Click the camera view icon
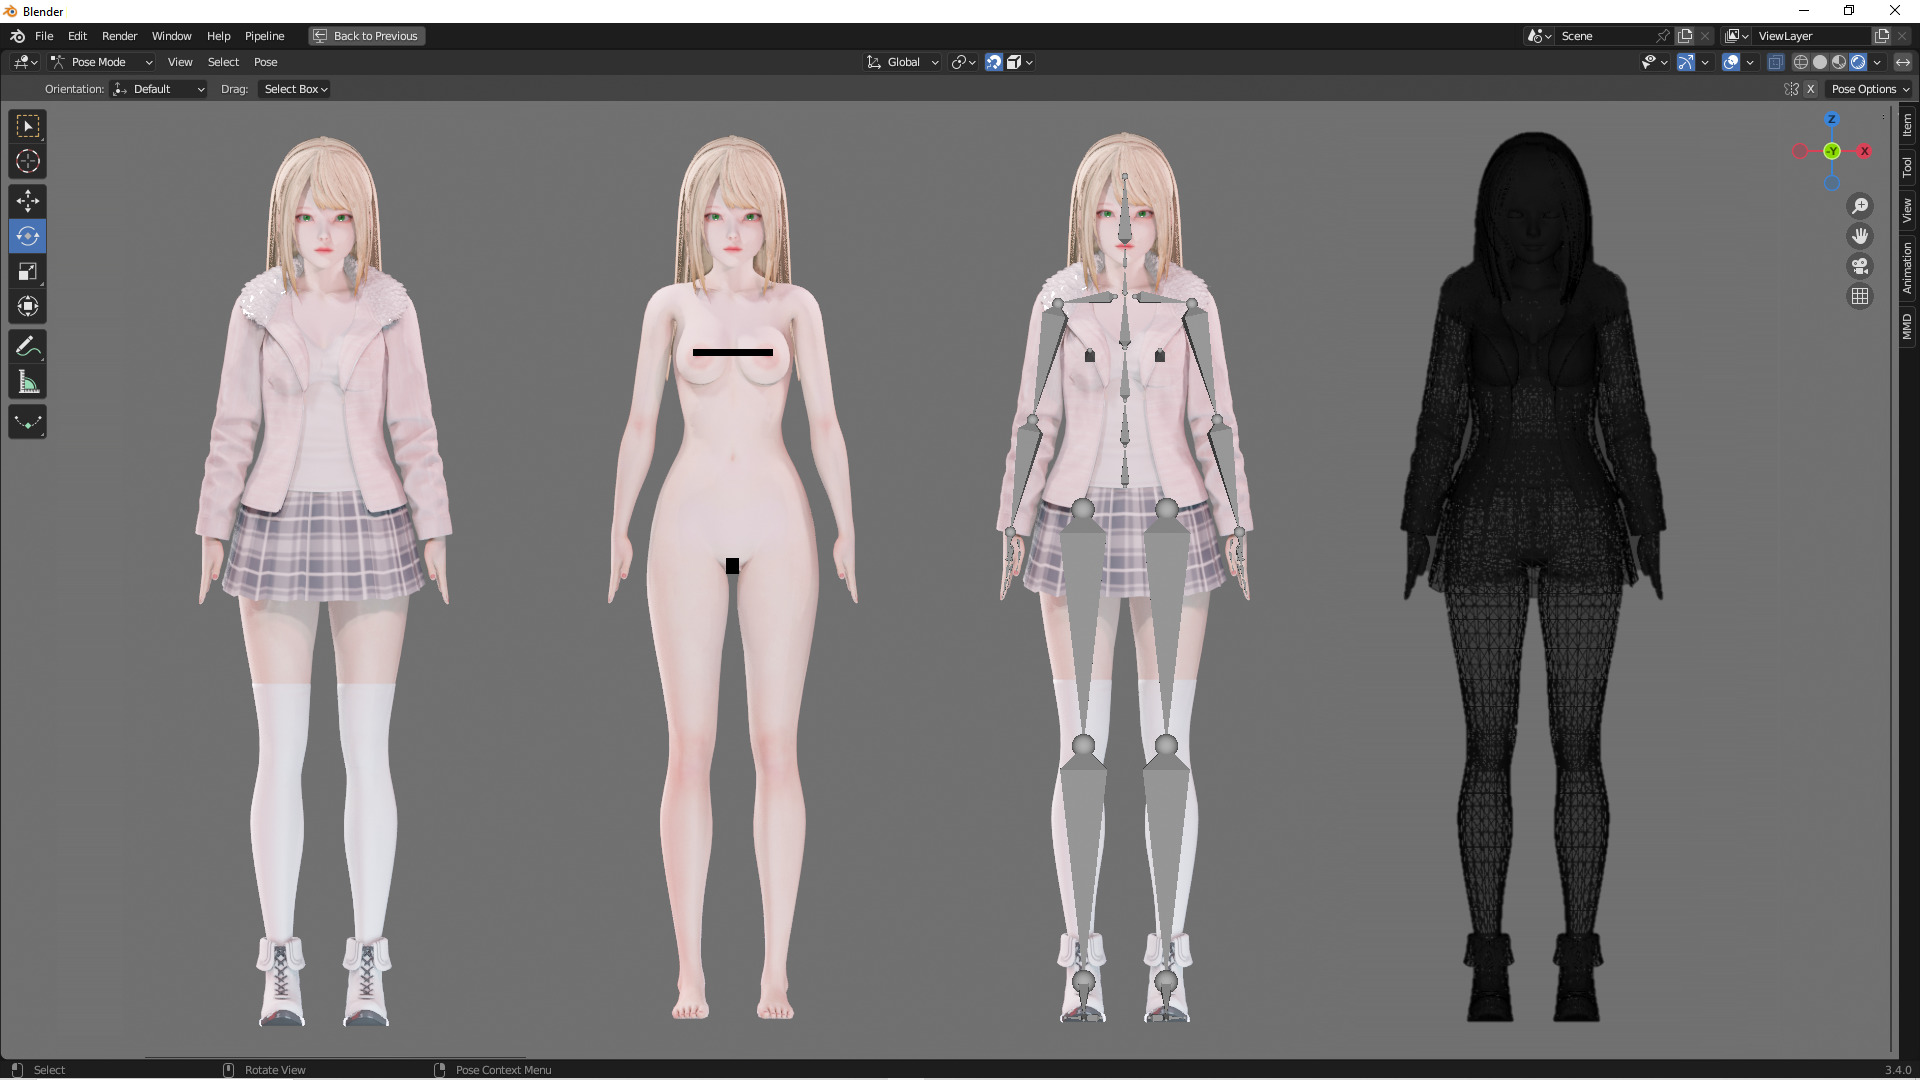Screen dimensions: 1920x1080 pos(1860,266)
